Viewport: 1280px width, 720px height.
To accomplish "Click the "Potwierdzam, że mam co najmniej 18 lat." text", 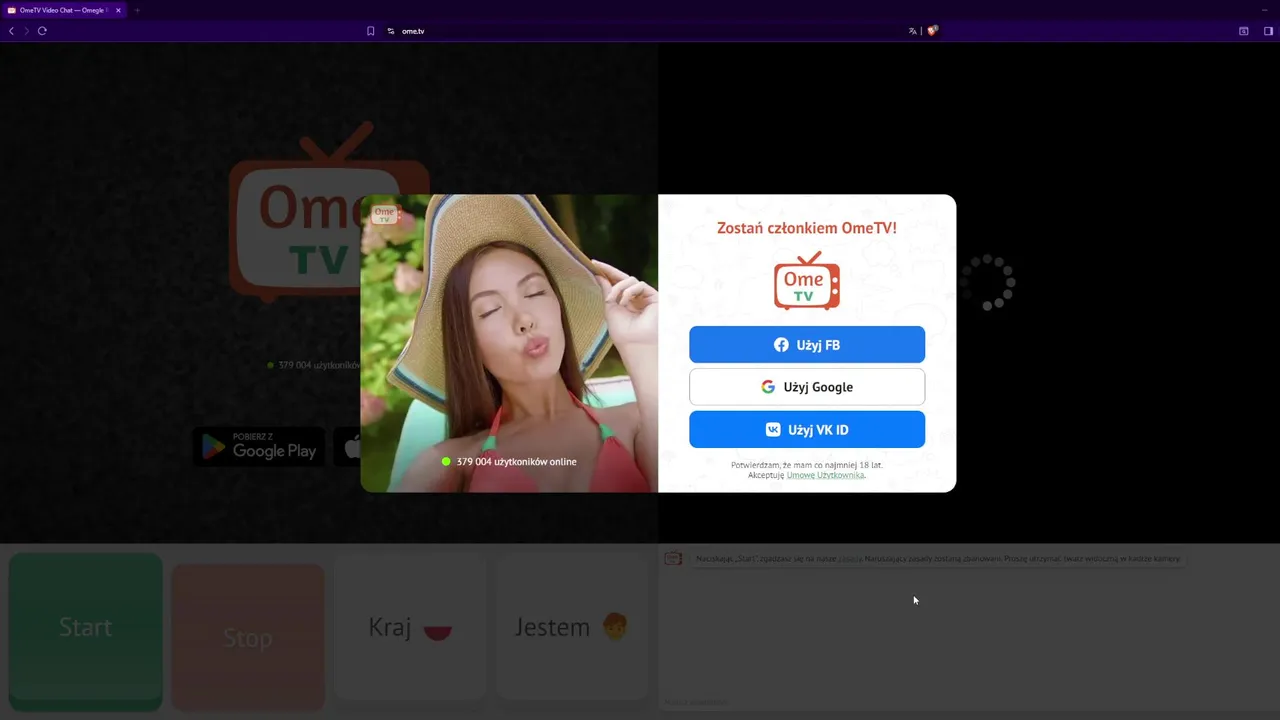I will (x=807, y=465).
